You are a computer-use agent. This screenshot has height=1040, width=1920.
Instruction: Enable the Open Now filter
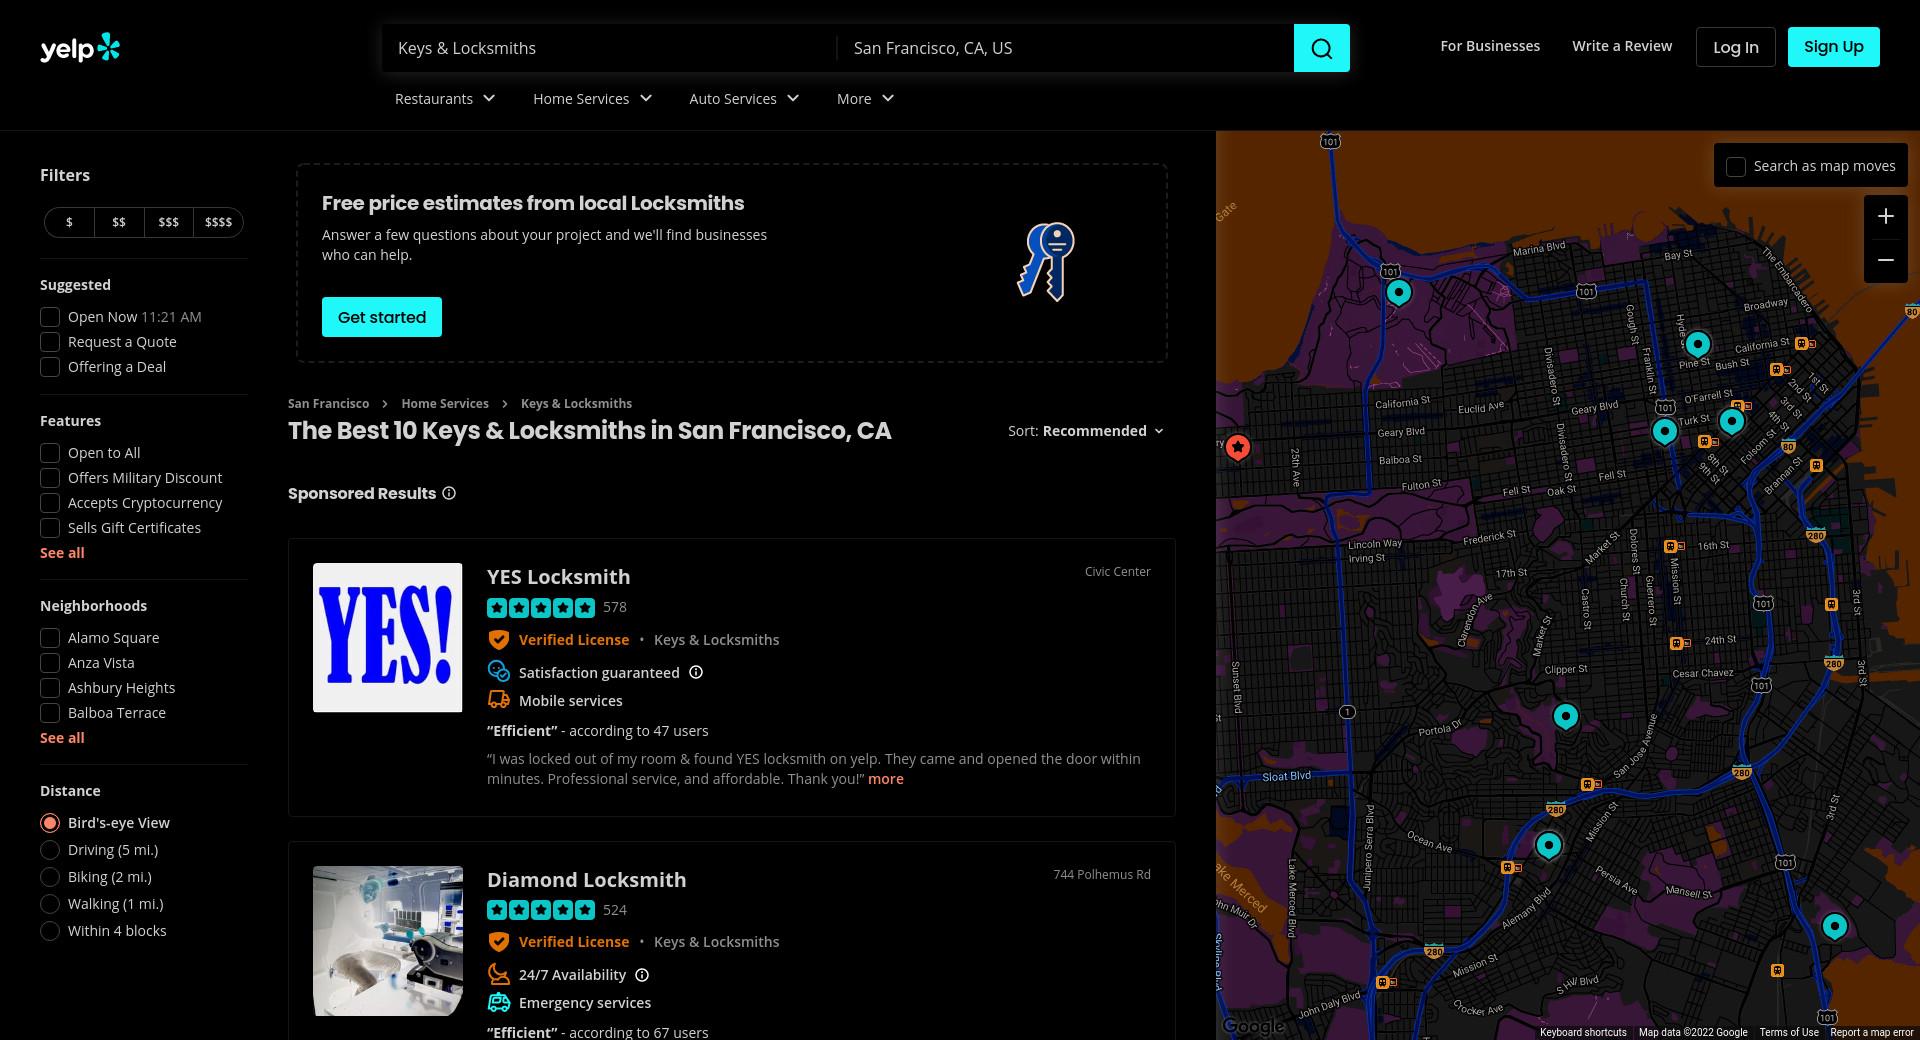(50, 317)
